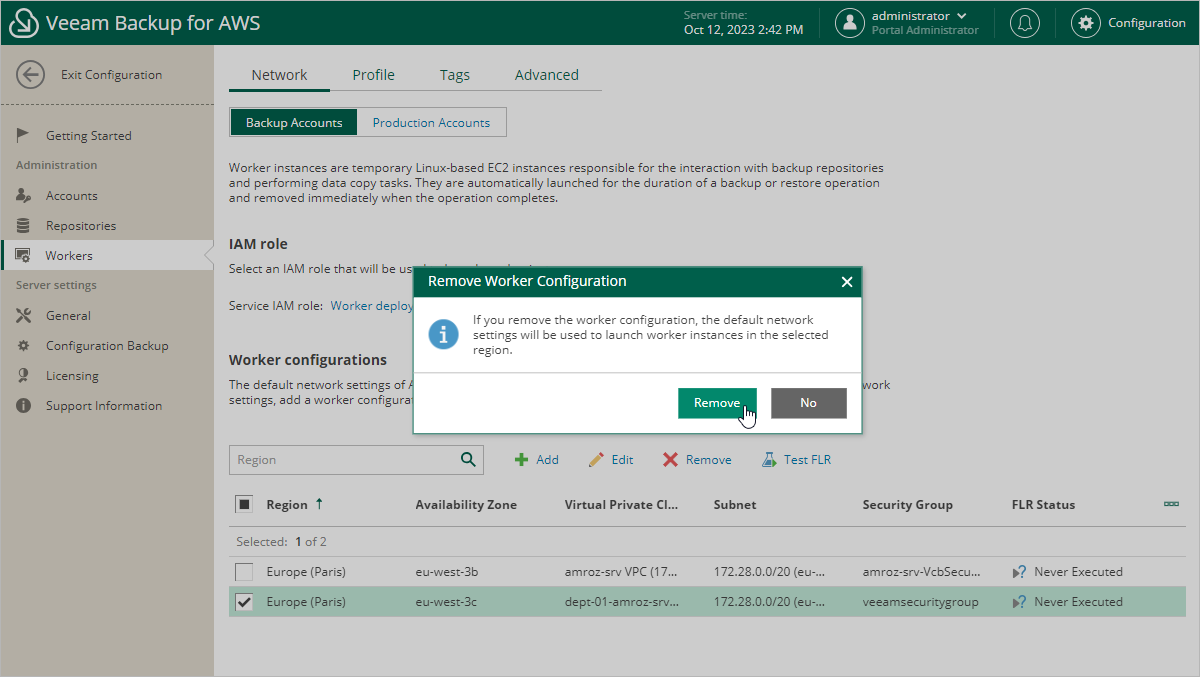Check the eu-west-3b row checkbox
This screenshot has width=1200, height=677.
[244, 572]
